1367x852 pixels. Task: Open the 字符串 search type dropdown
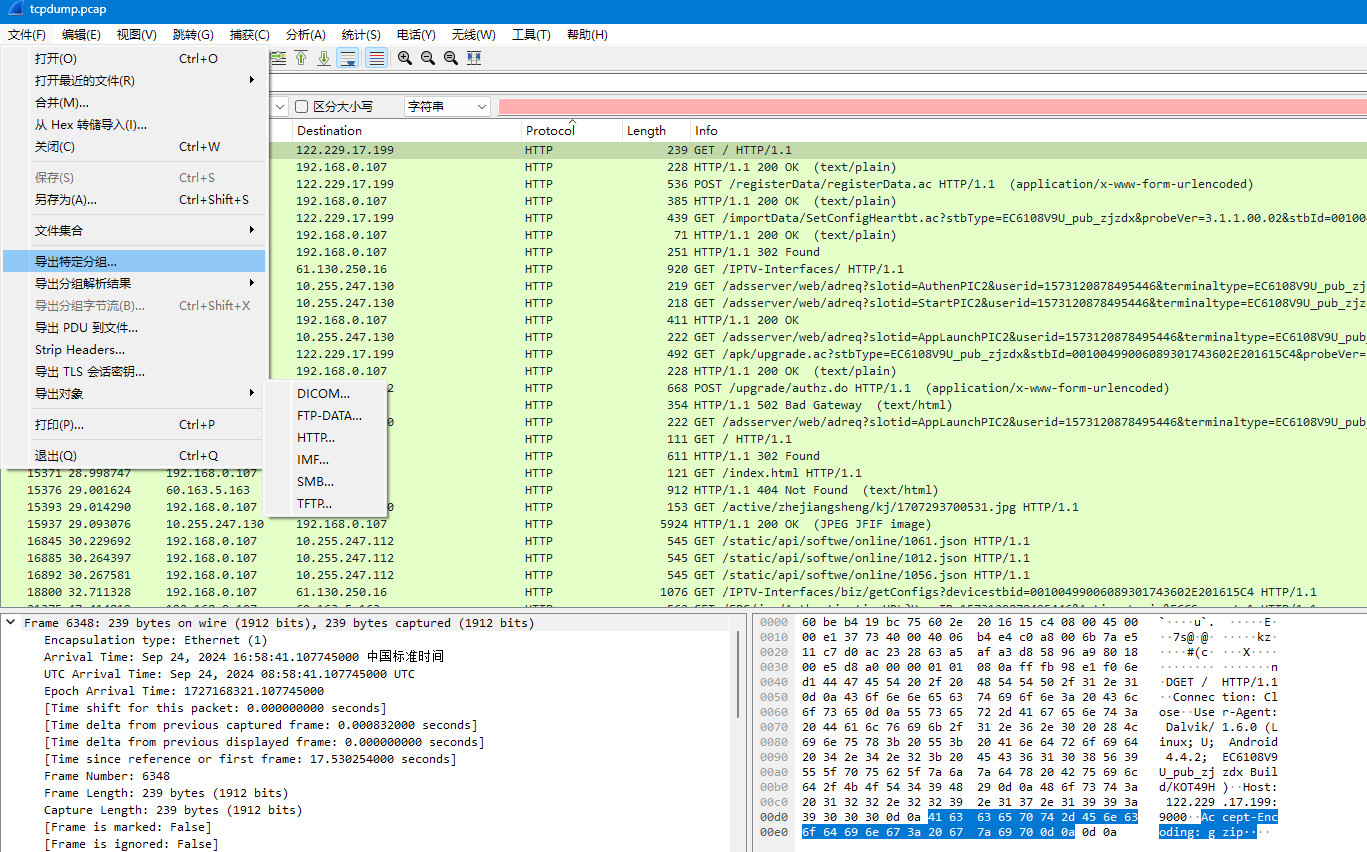pos(447,106)
